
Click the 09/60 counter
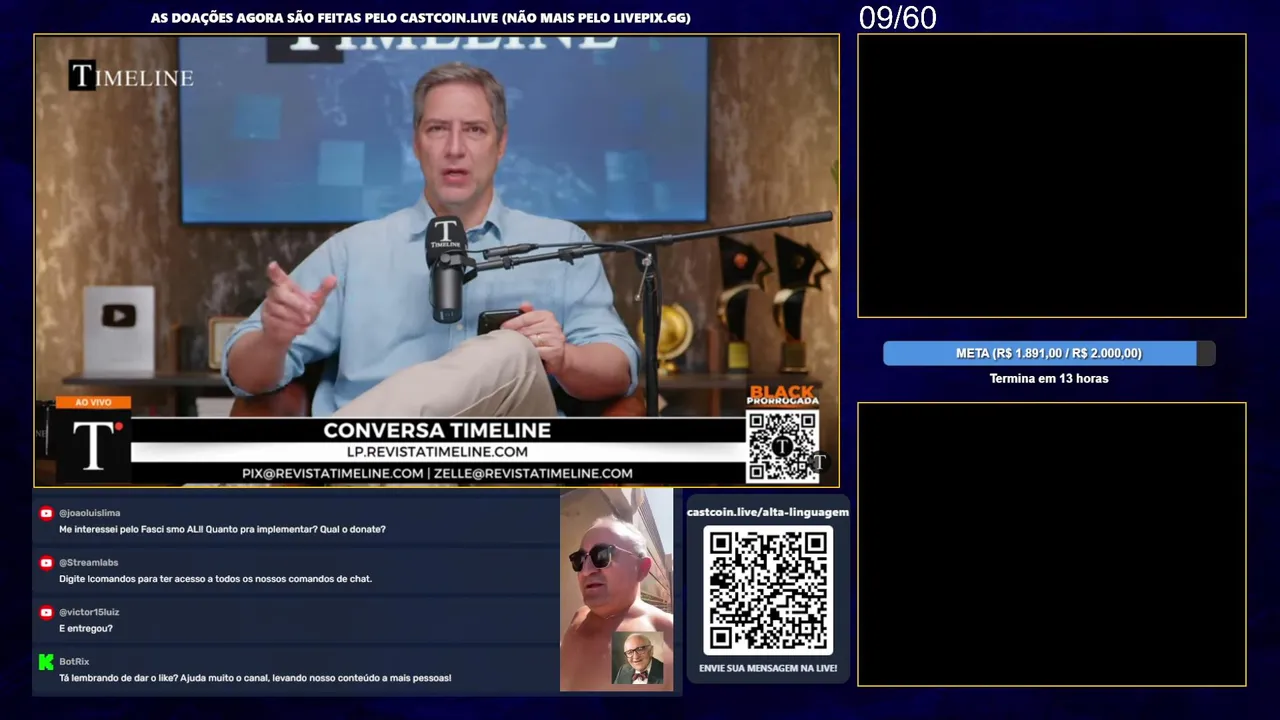898,18
